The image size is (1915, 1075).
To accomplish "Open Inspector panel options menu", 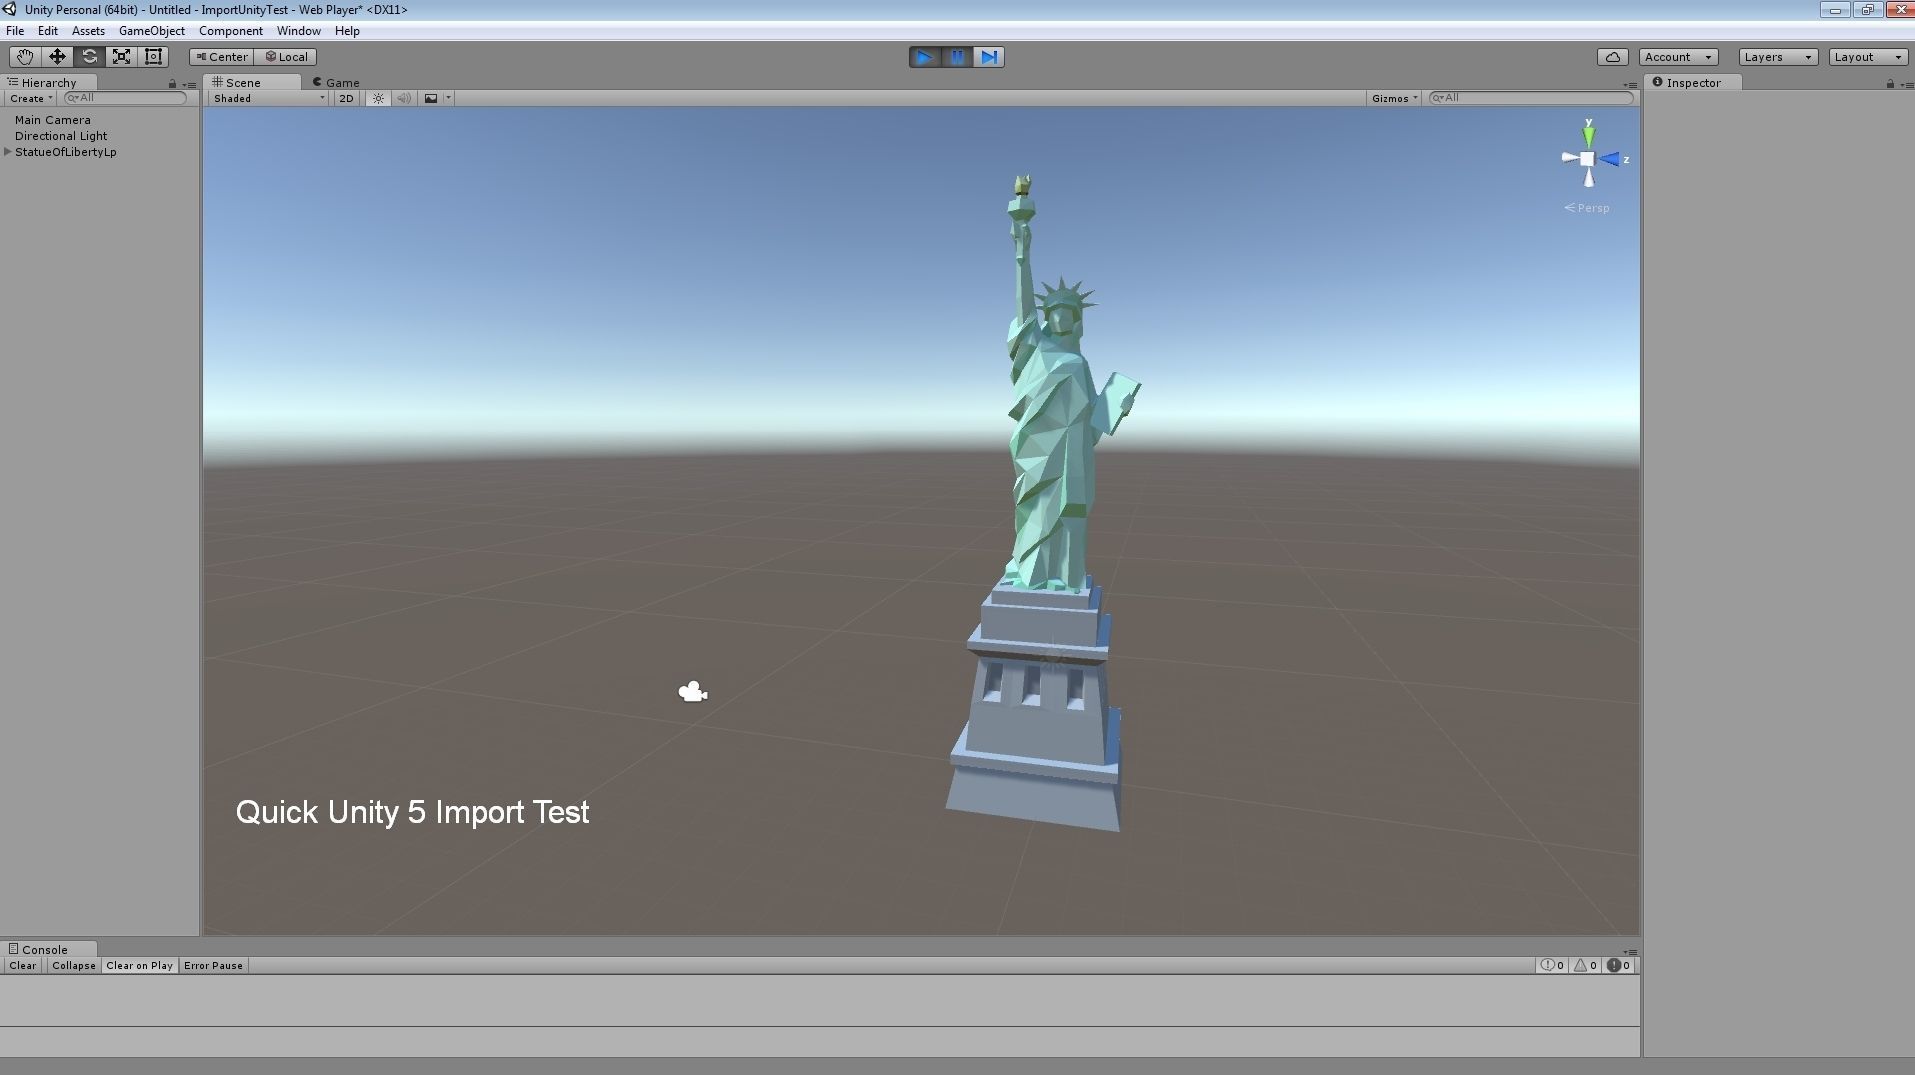I will [x=1907, y=84].
